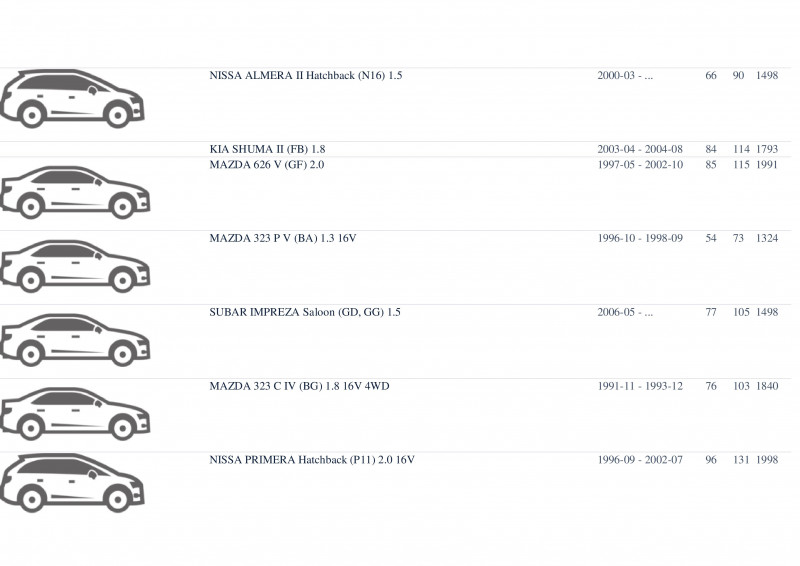Screen dimensions: 800x566
Task: Click the 1991-11 - 1993-12 date range
Action: point(640,386)
